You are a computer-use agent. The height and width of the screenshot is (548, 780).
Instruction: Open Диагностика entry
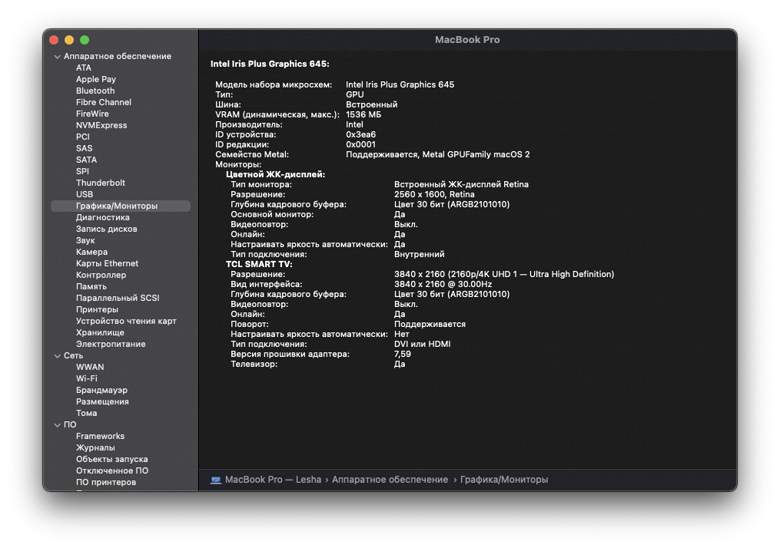click(x=102, y=217)
